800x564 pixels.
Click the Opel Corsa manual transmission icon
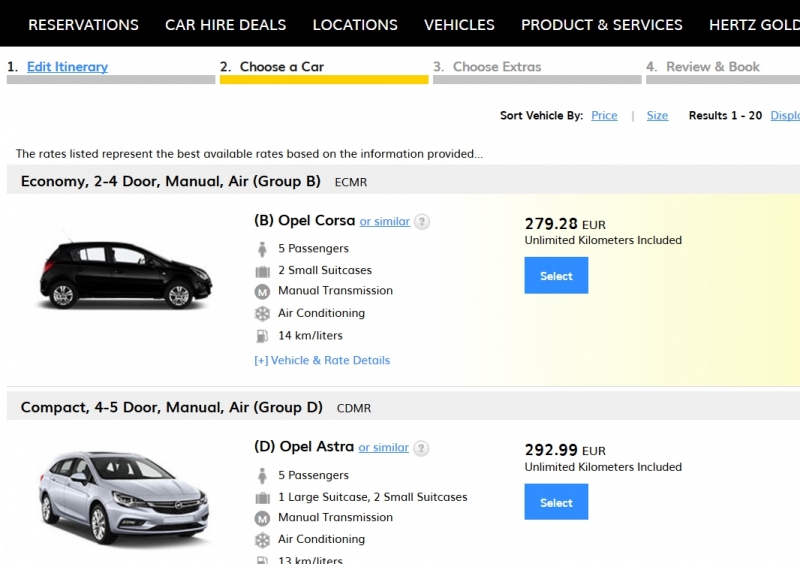[x=262, y=292]
